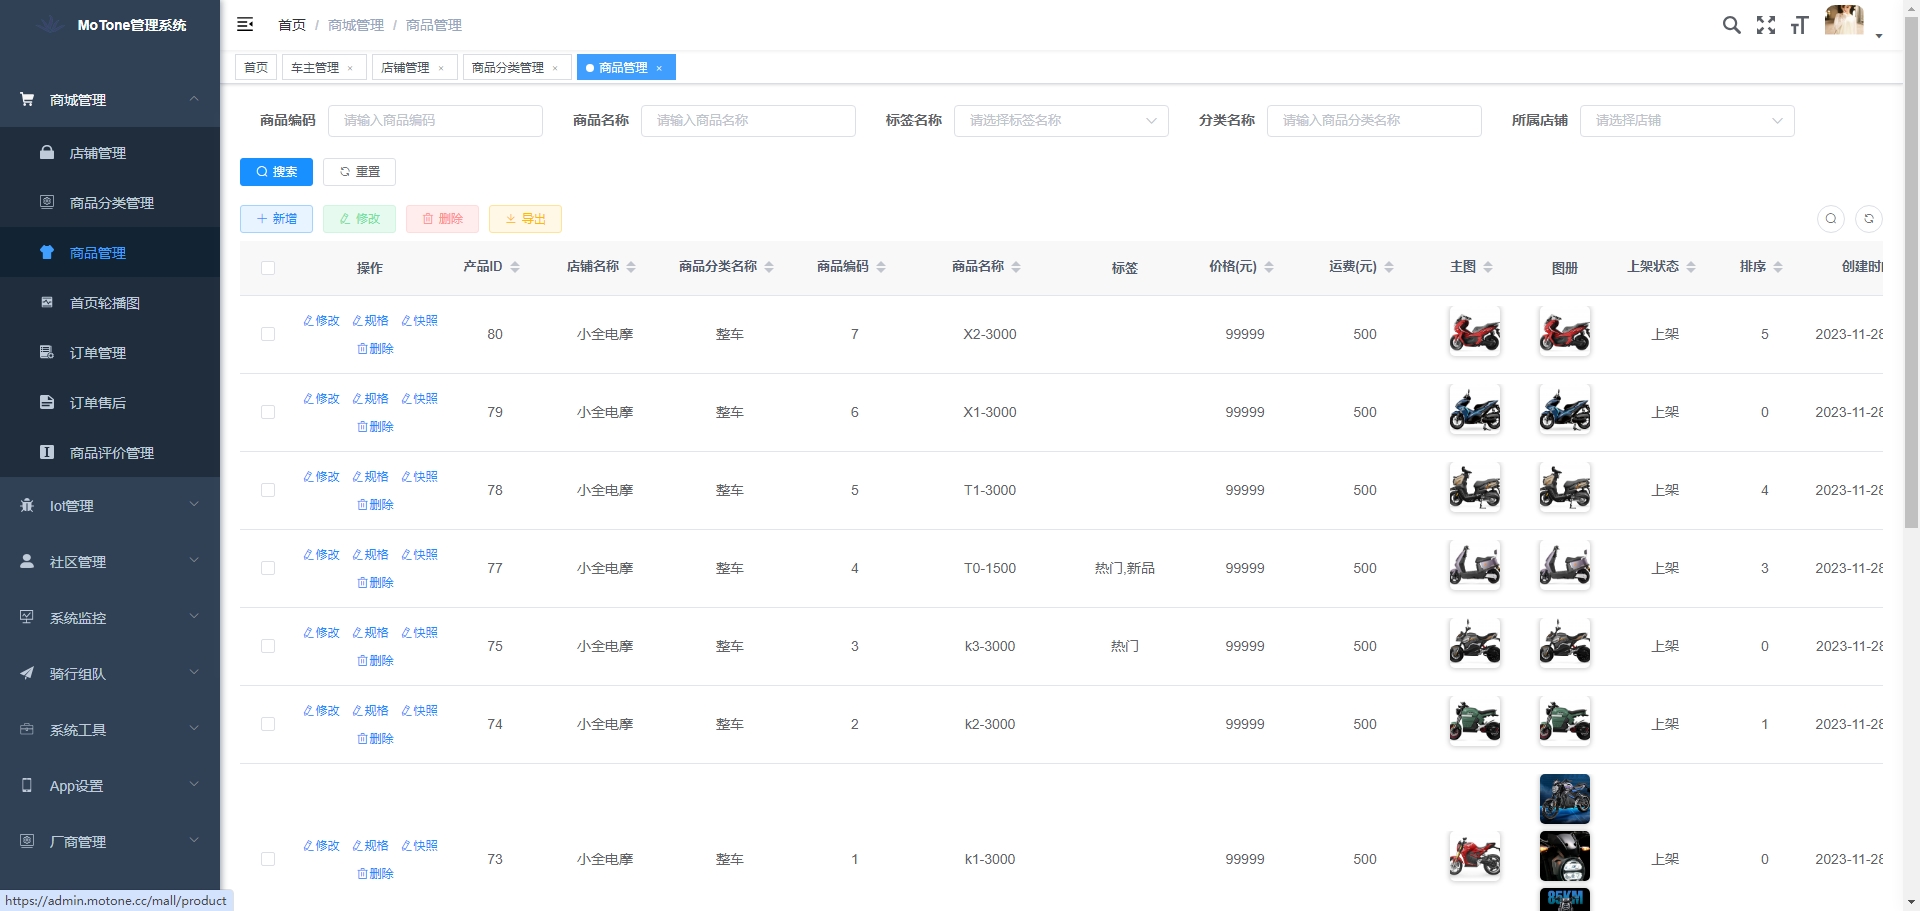Close the 商品分类管理 tab with its x
The width and height of the screenshot is (1920, 911).
(555, 68)
